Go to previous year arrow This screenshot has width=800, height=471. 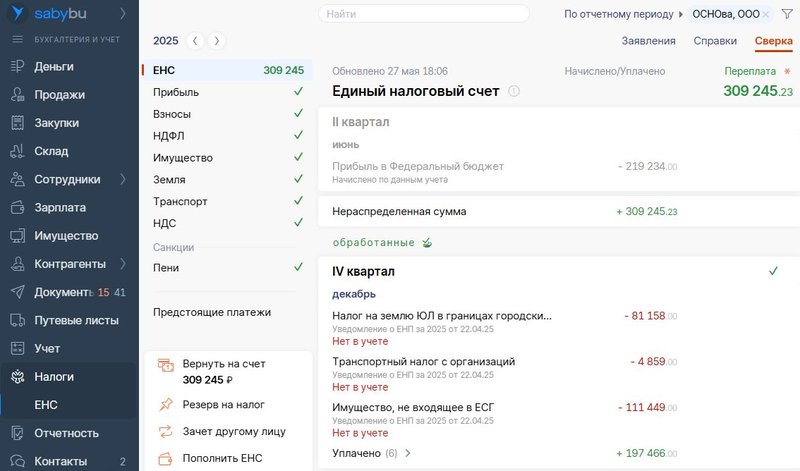click(196, 41)
